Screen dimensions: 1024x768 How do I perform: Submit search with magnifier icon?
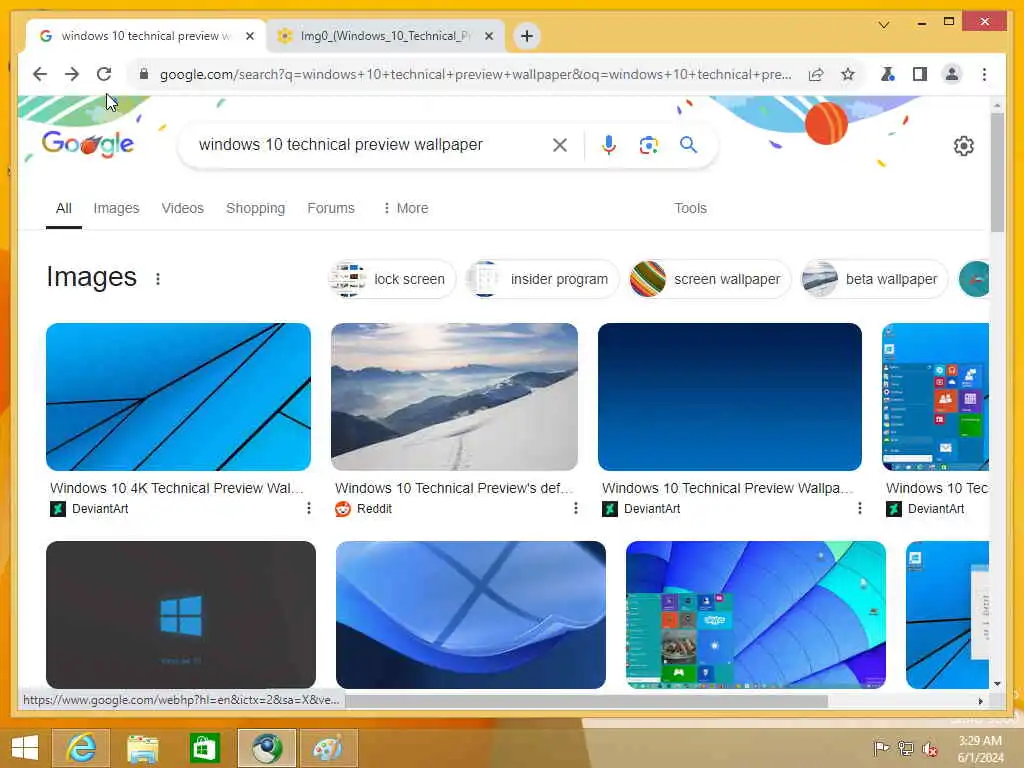[688, 145]
